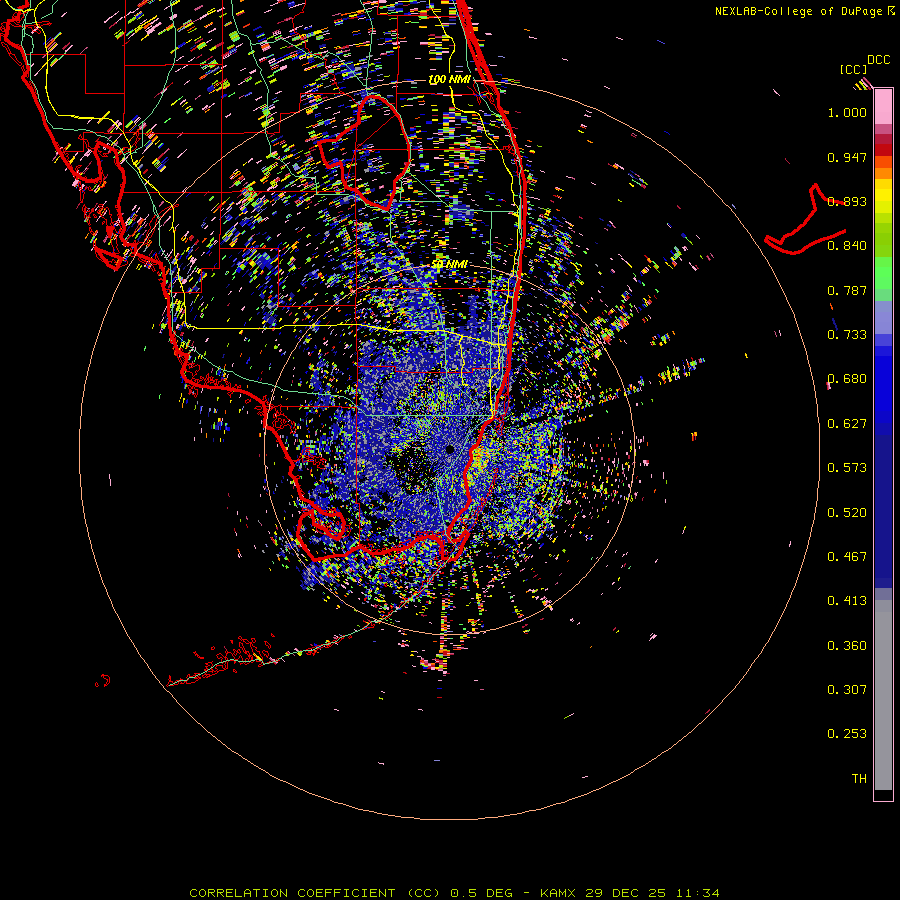The width and height of the screenshot is (900, 900).
Task: Click the 0.680 scale label
Action: (847, 379)
